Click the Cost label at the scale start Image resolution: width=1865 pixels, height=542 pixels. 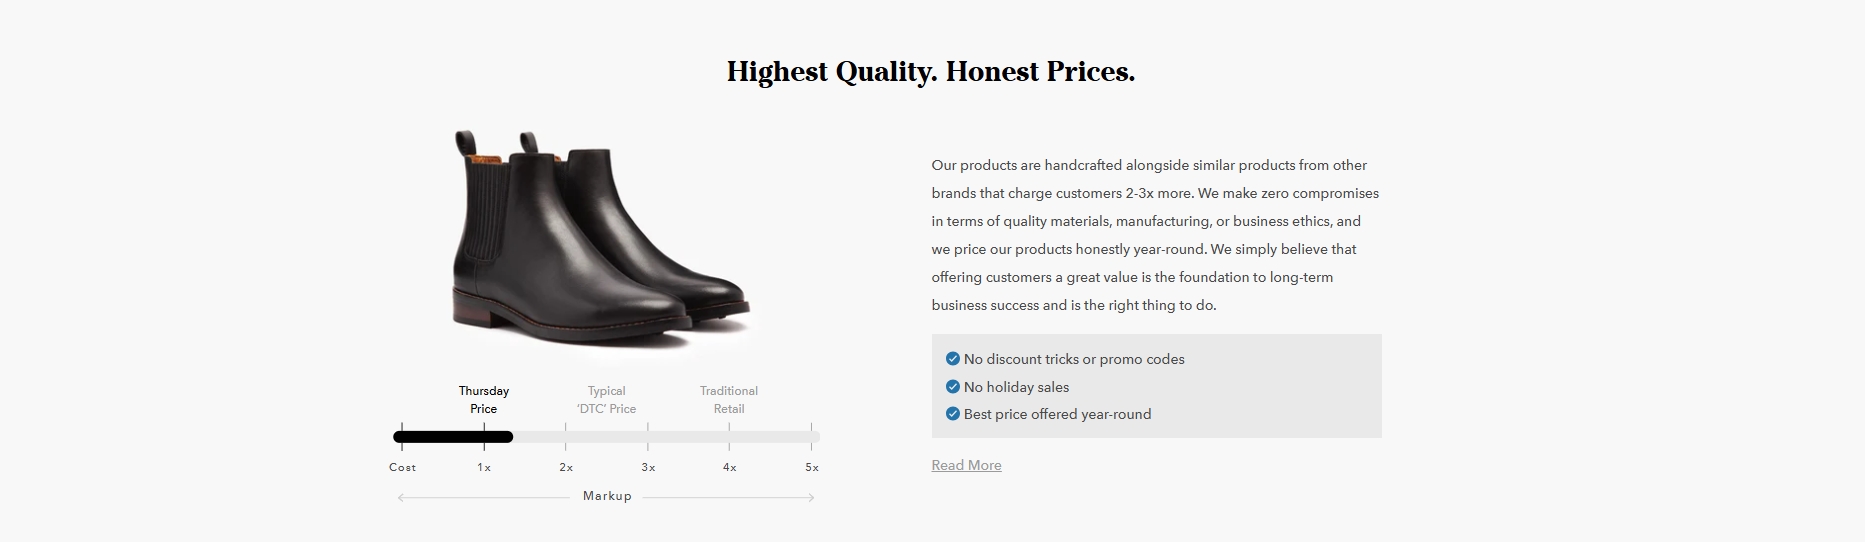click(402, 467)
